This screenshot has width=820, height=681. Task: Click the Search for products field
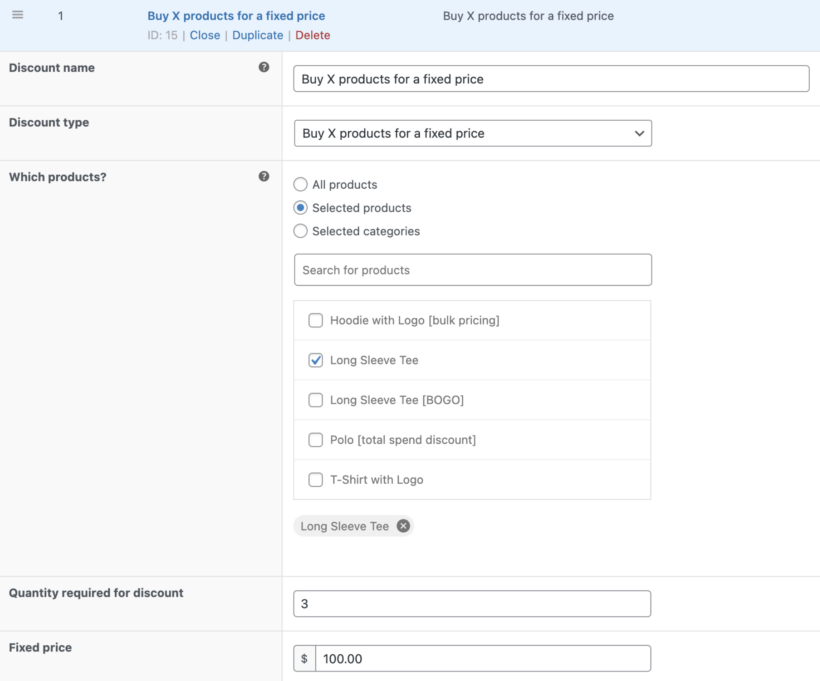472,269
